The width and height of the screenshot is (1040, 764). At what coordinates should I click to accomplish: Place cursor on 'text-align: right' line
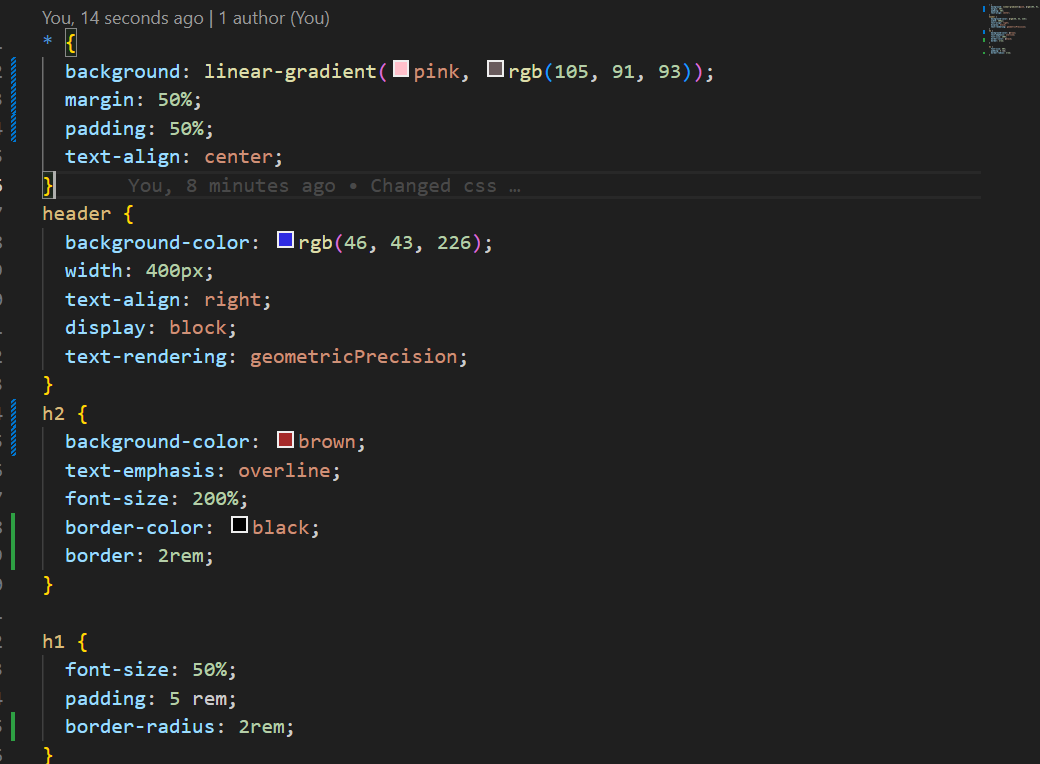pos(168,300)
